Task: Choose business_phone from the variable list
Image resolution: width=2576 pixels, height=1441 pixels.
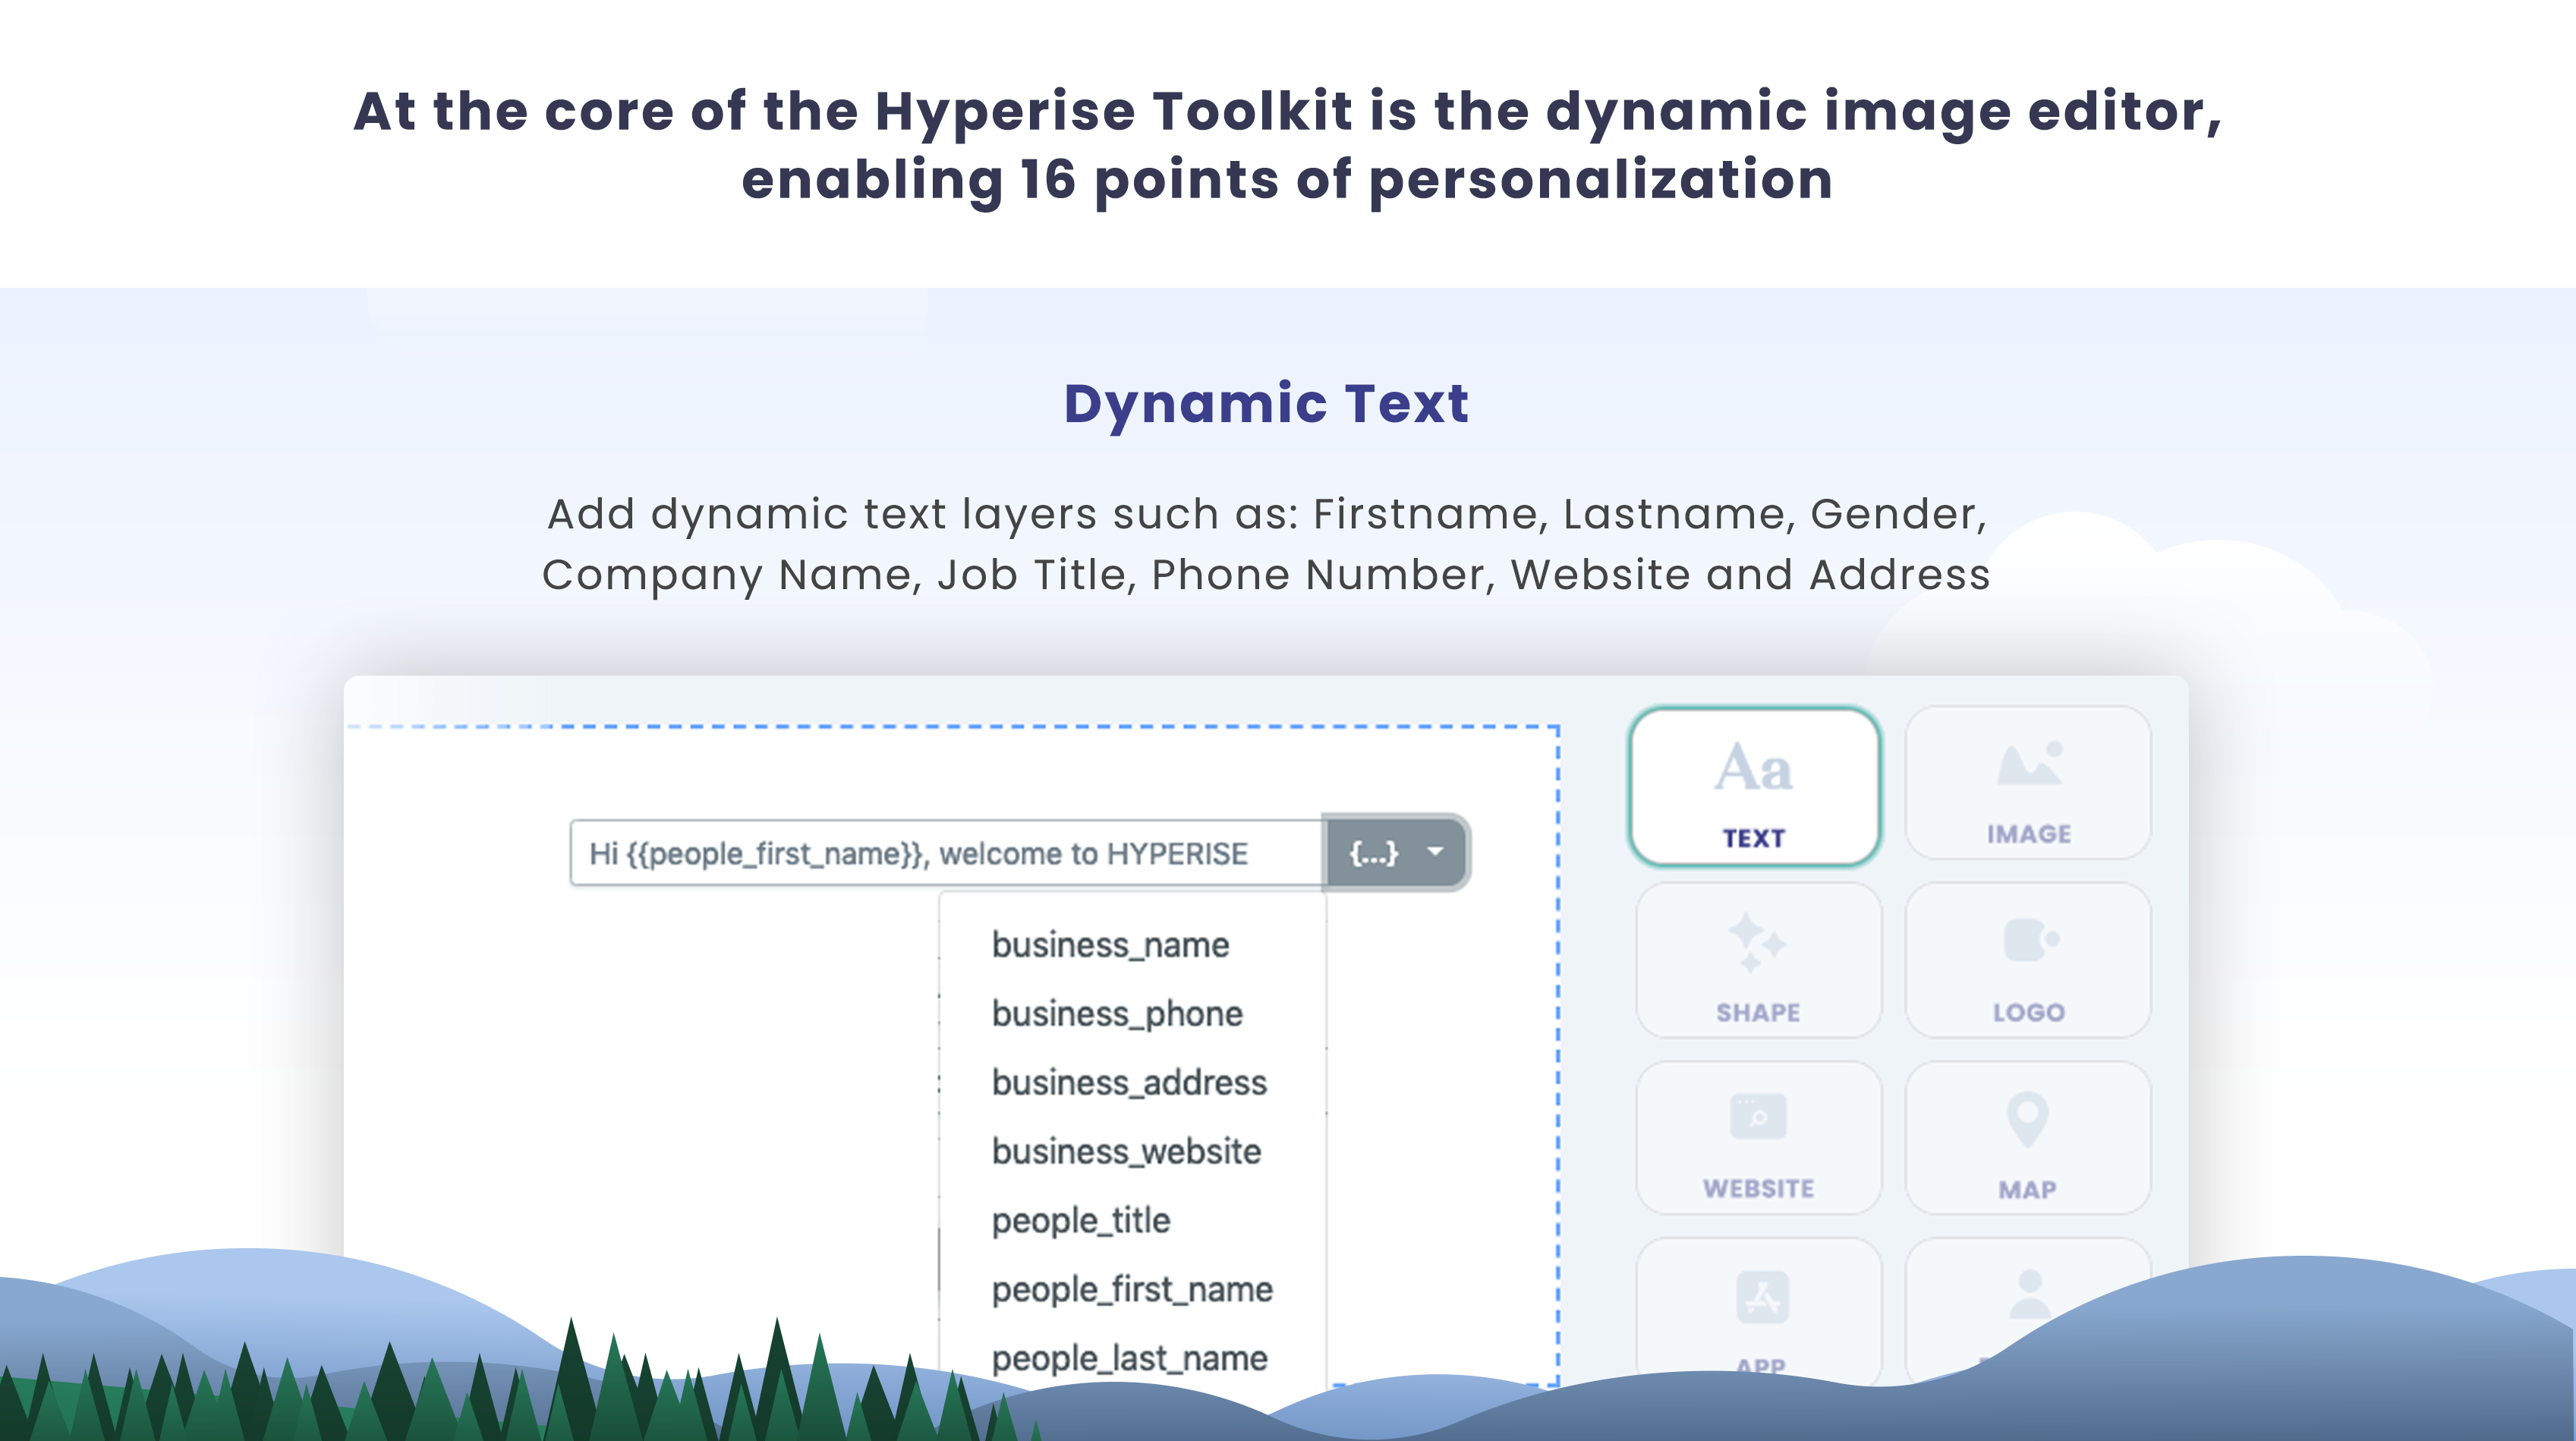Action: 1117,1014
